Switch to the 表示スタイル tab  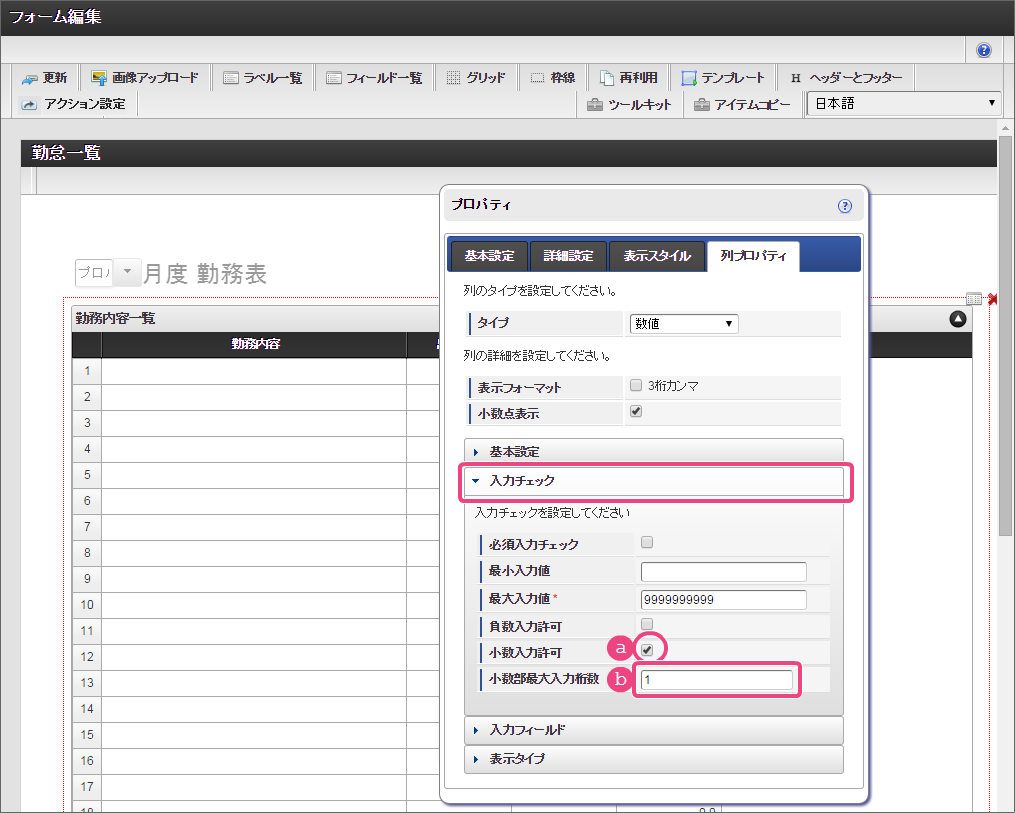click(x=656, y=256)
